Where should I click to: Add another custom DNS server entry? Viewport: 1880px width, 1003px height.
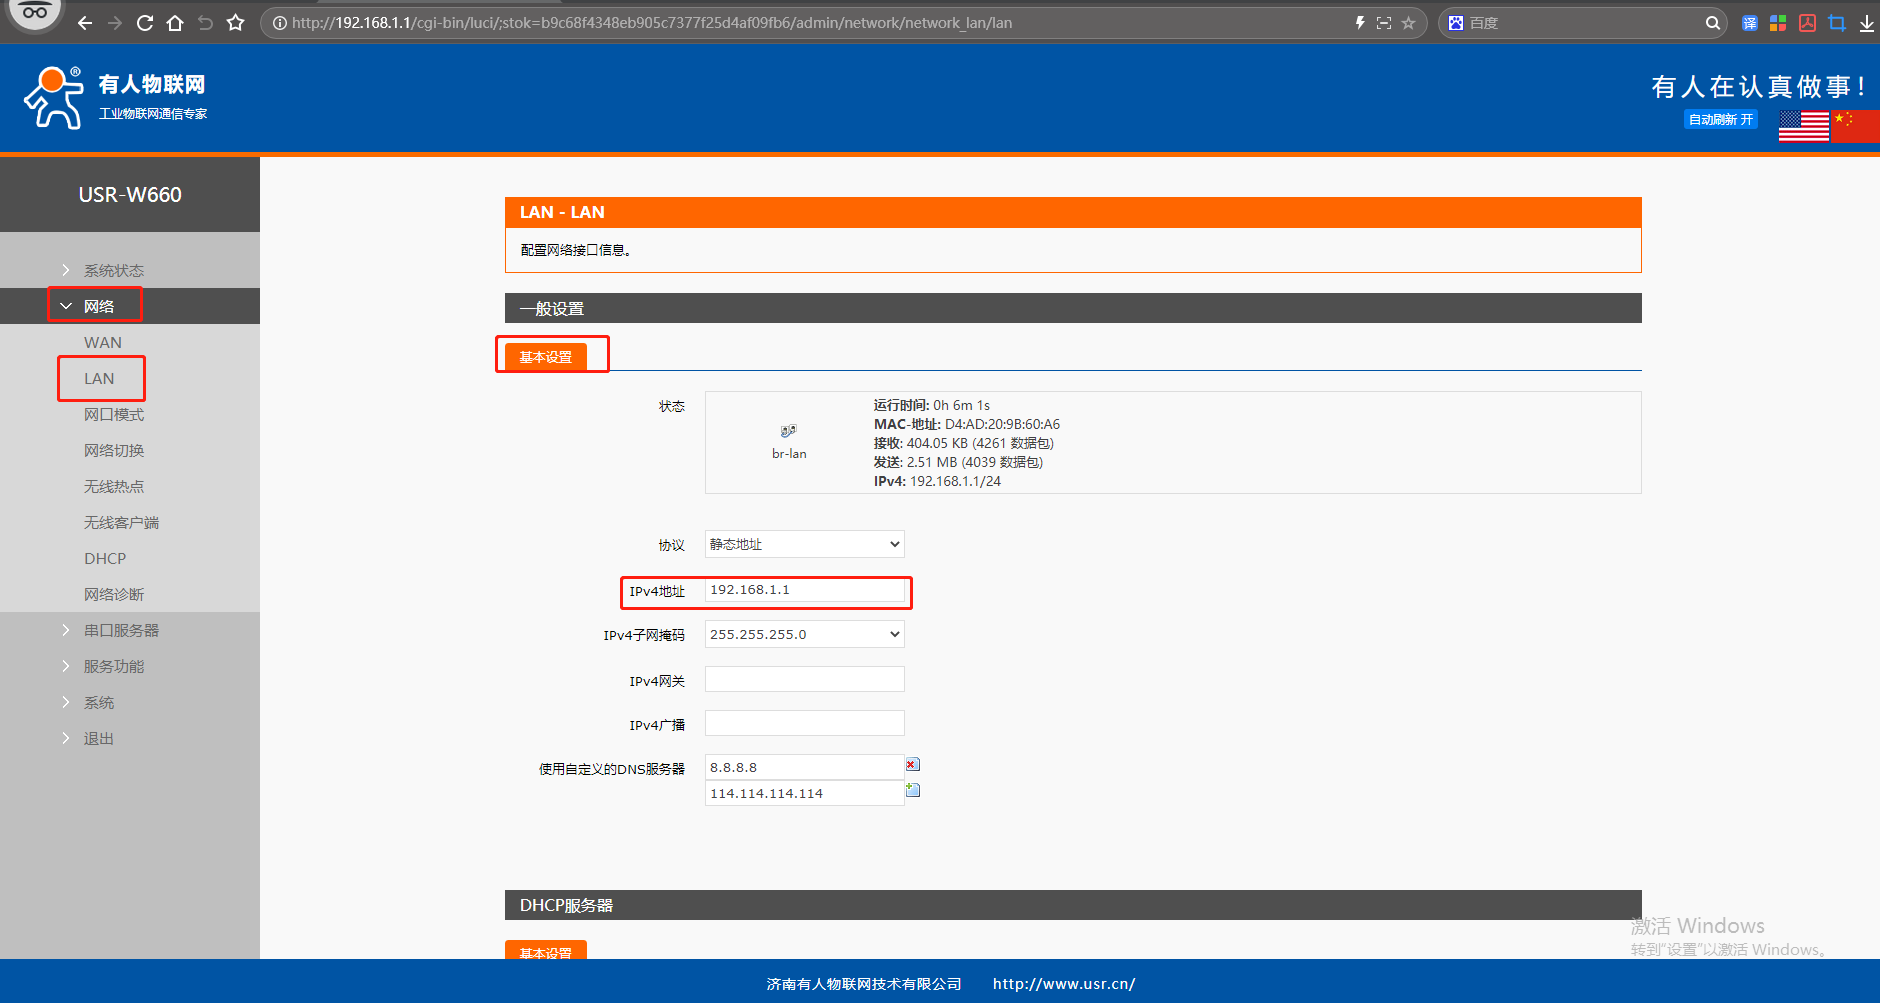[x=912, y=791]
